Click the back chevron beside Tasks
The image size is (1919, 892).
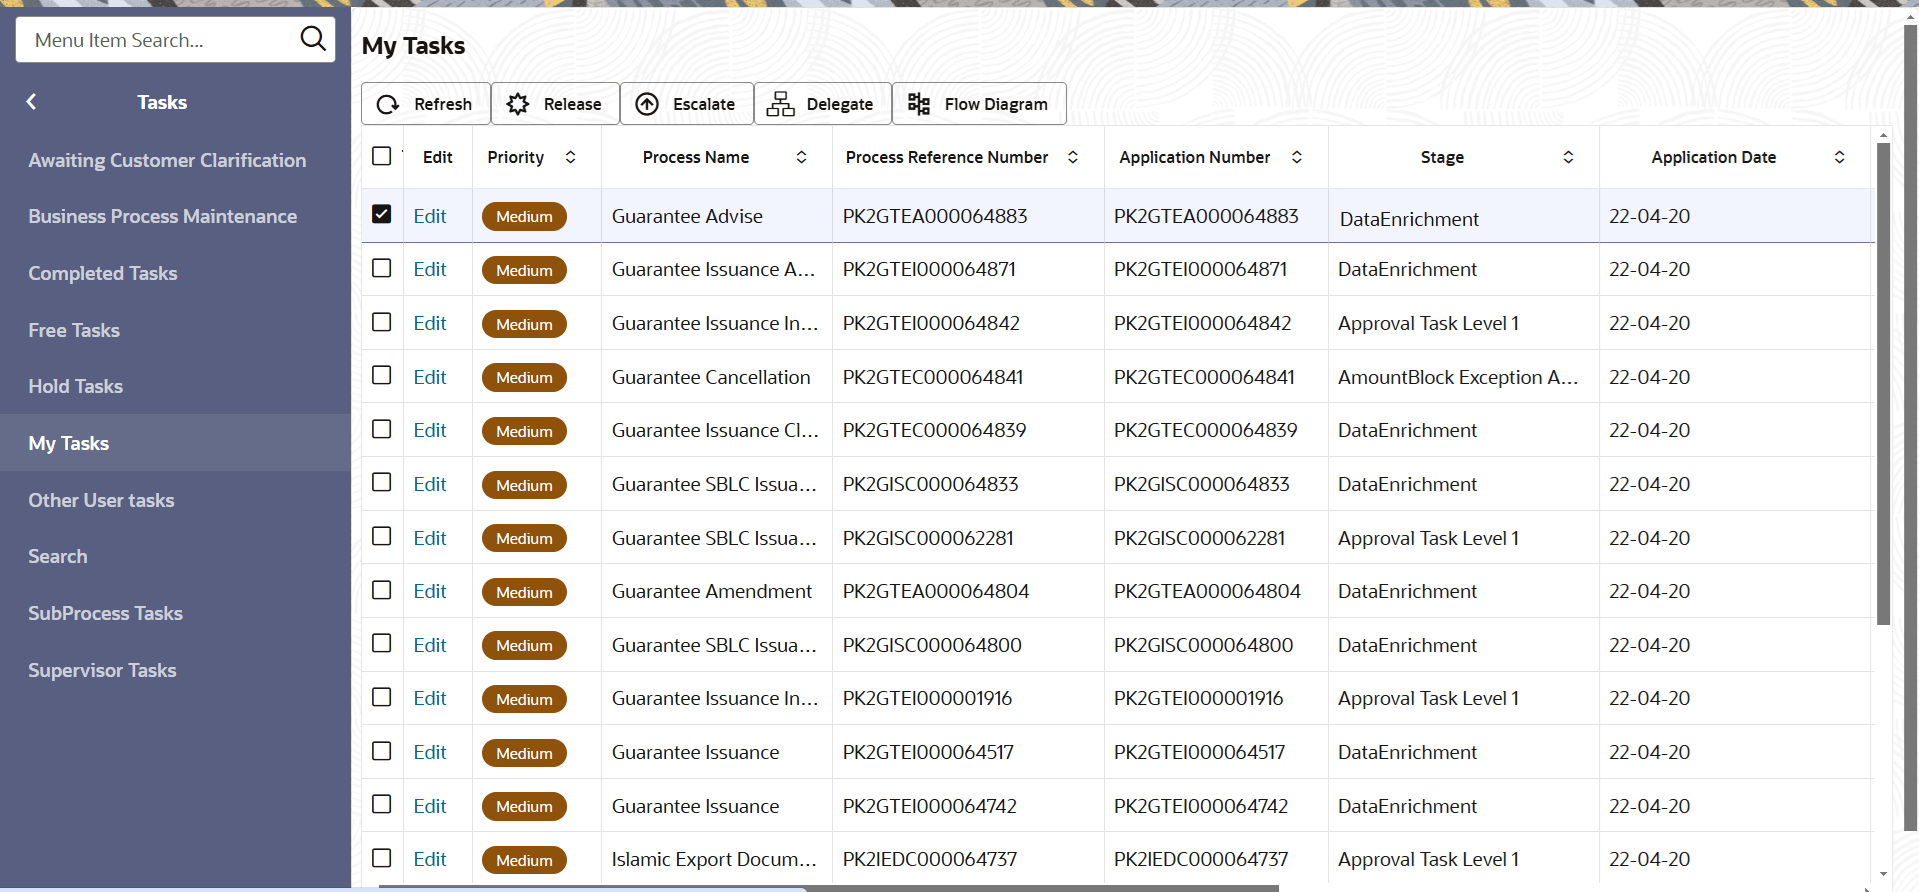tap(32, 102)
